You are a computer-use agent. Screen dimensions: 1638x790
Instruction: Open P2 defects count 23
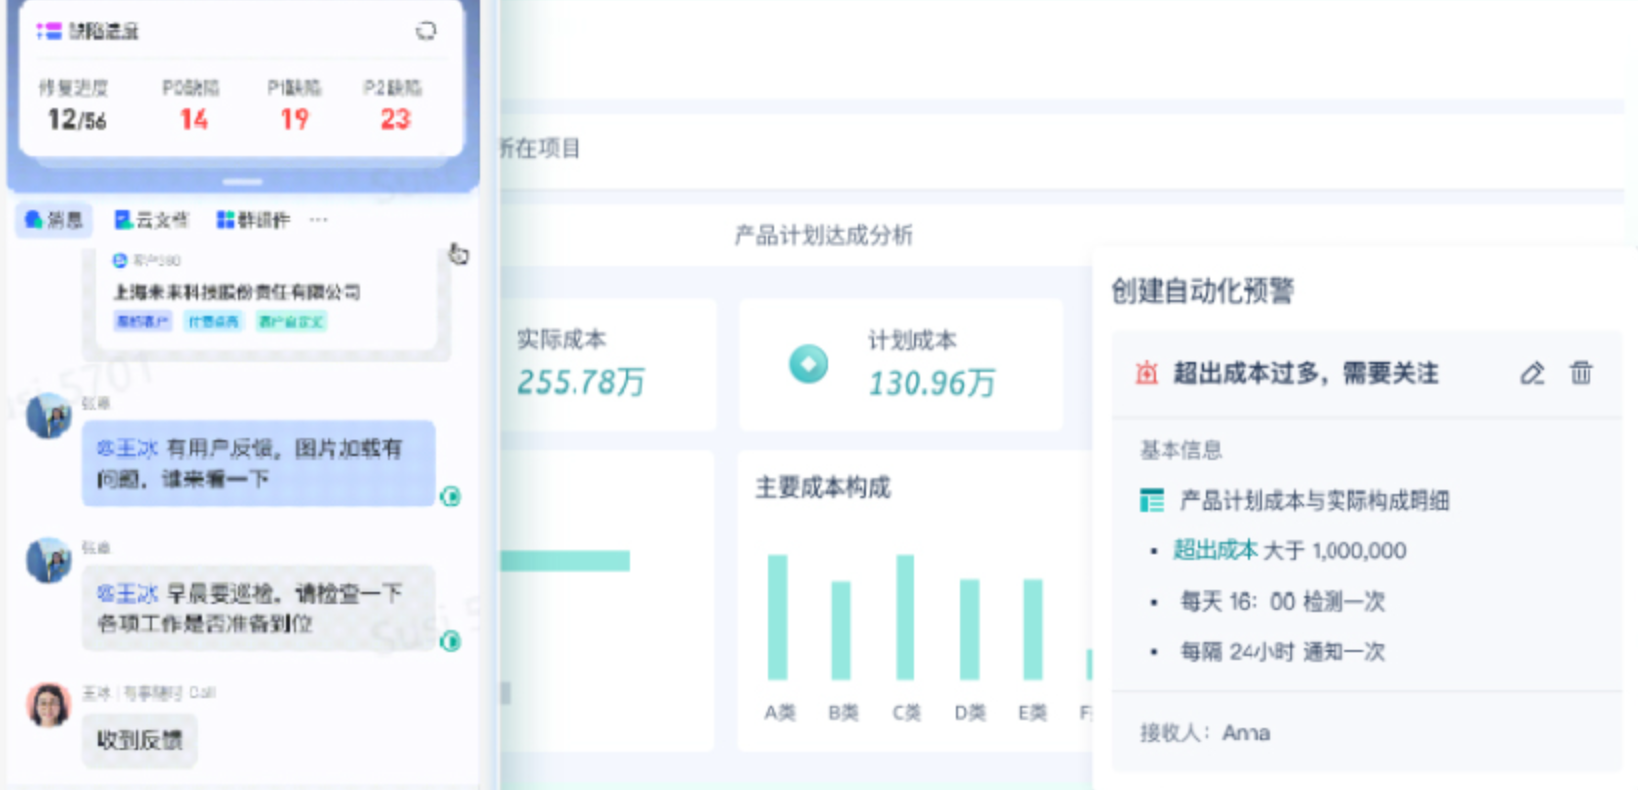coord(395,120)
